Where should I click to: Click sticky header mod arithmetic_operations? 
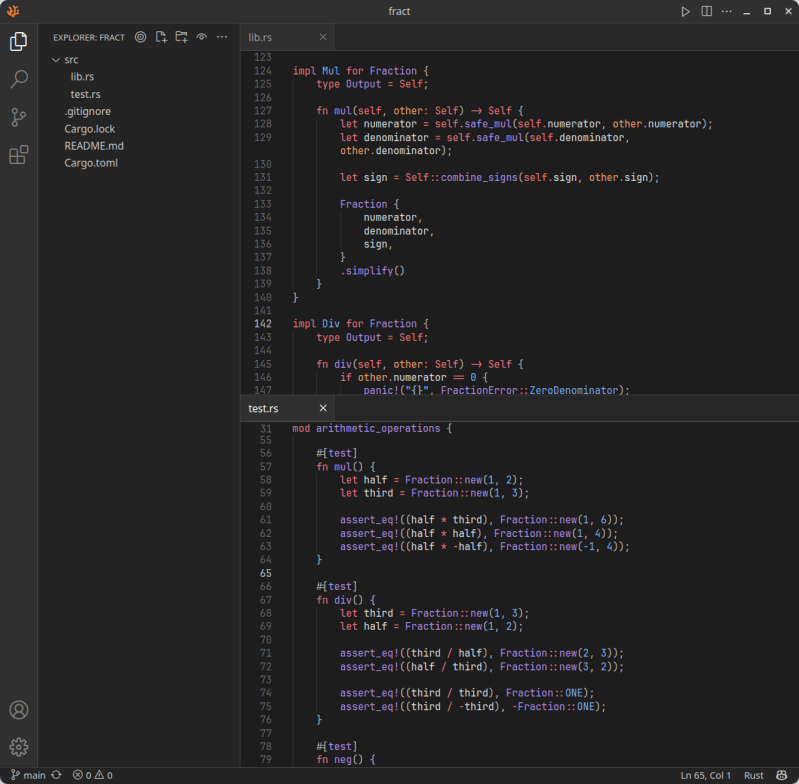pyautogui.click(x=371, y=428)
